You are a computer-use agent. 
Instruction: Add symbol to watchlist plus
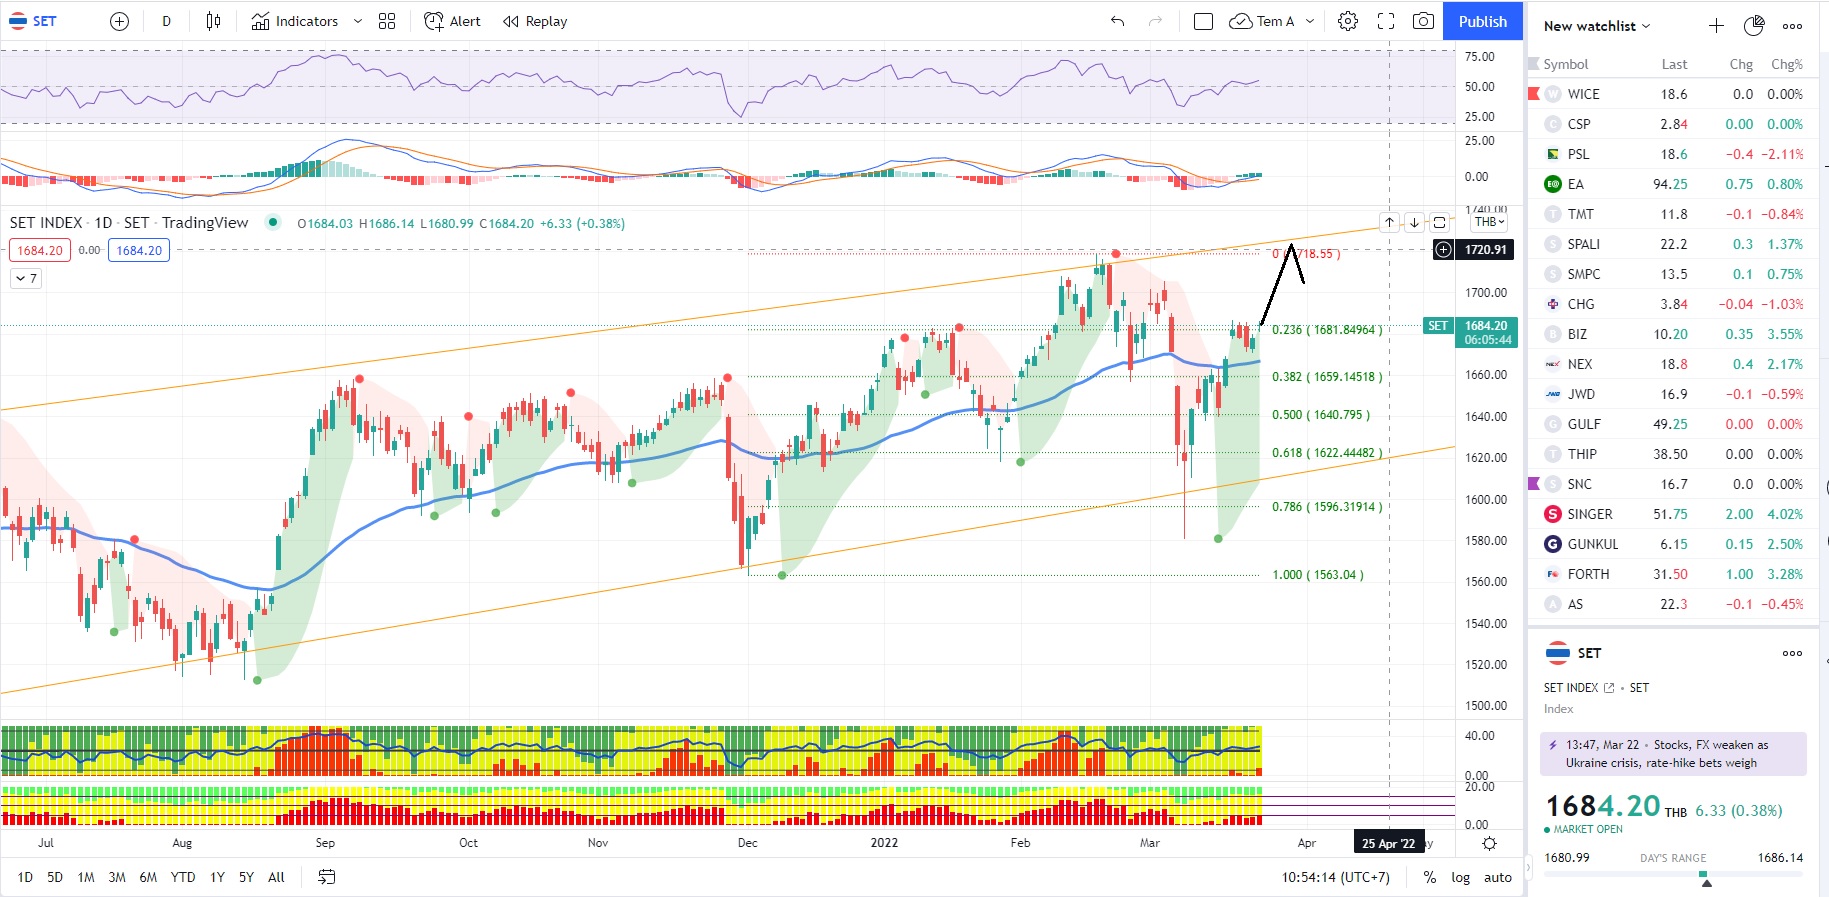(1716, 26)
